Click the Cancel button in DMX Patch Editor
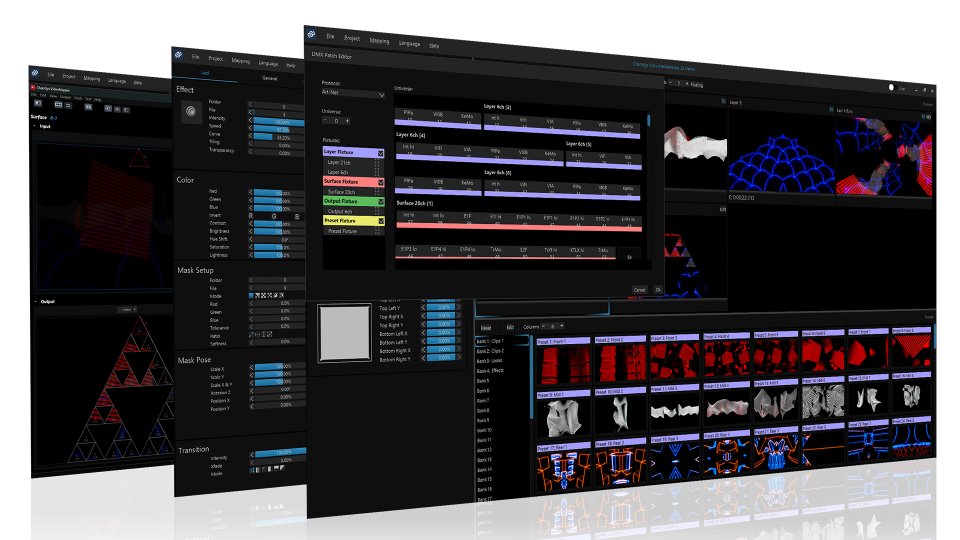This screenshot has height=540, width=960. tap(638, 290)
